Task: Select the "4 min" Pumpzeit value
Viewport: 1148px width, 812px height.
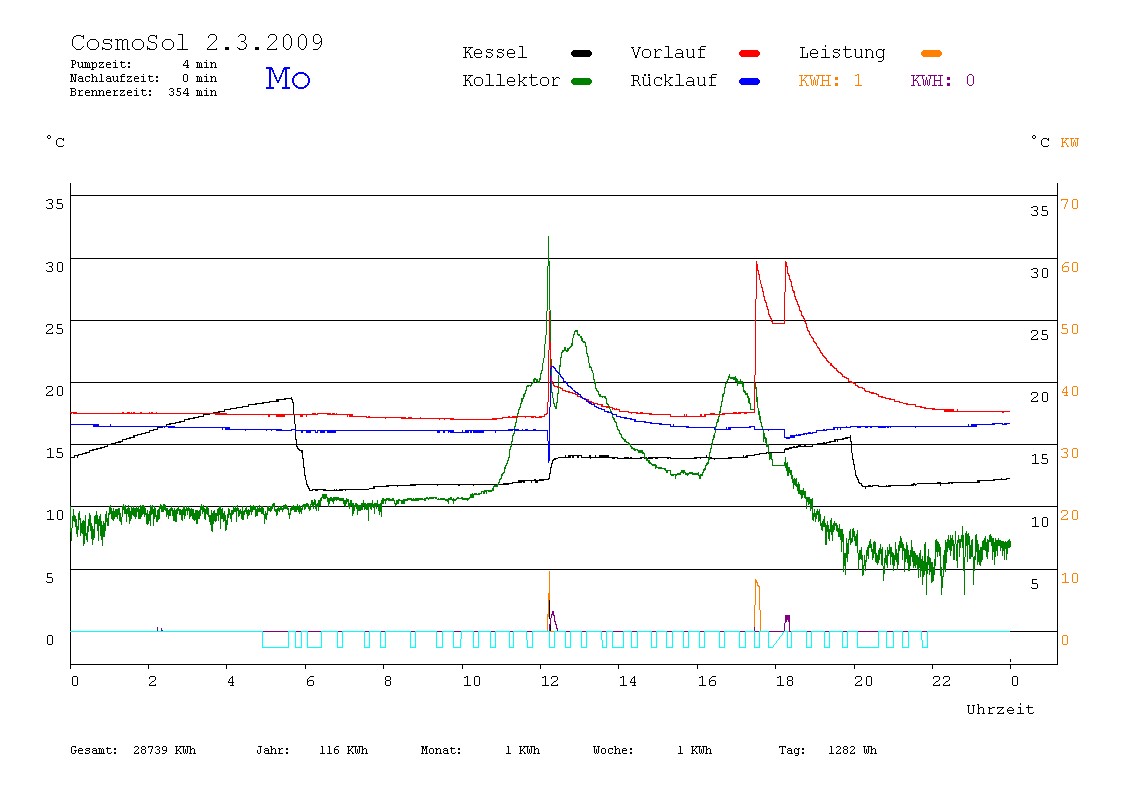Action: tap(200, 64)
